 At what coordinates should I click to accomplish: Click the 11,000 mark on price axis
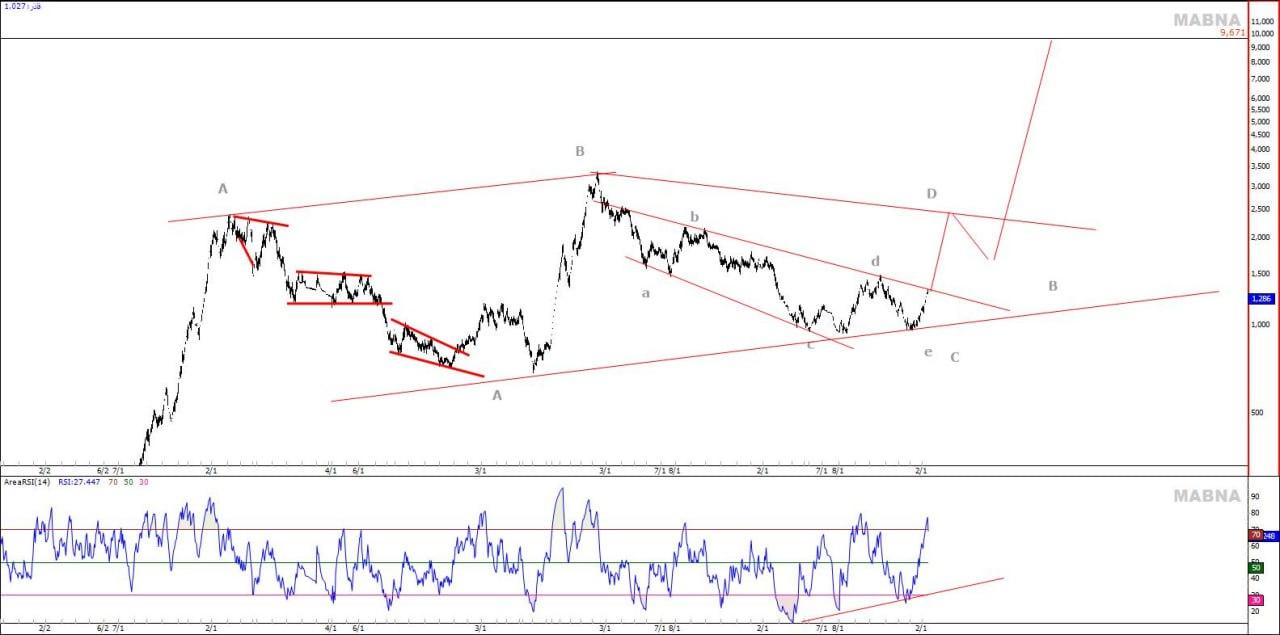[x=1262, y=20]
